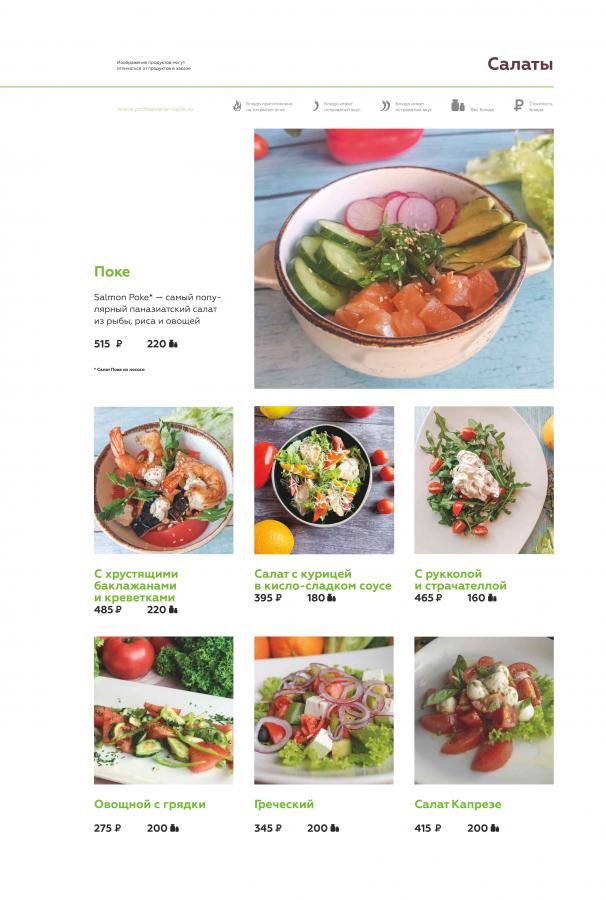Click the Салаты page heading
Image resolution: width=606 pixels, height=900 pixels.
click(x=520, y=64)
